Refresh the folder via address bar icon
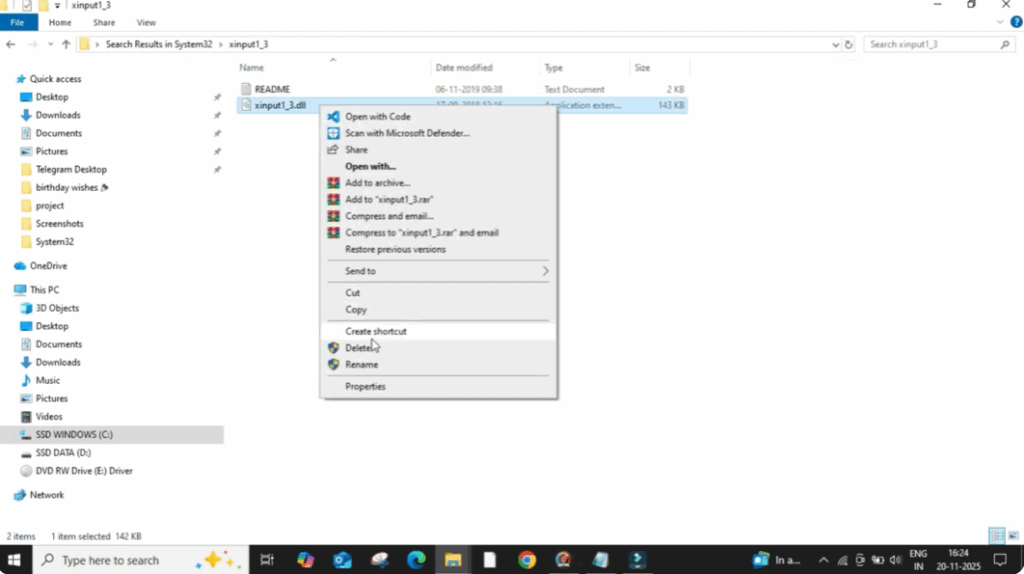 (849, 45)
